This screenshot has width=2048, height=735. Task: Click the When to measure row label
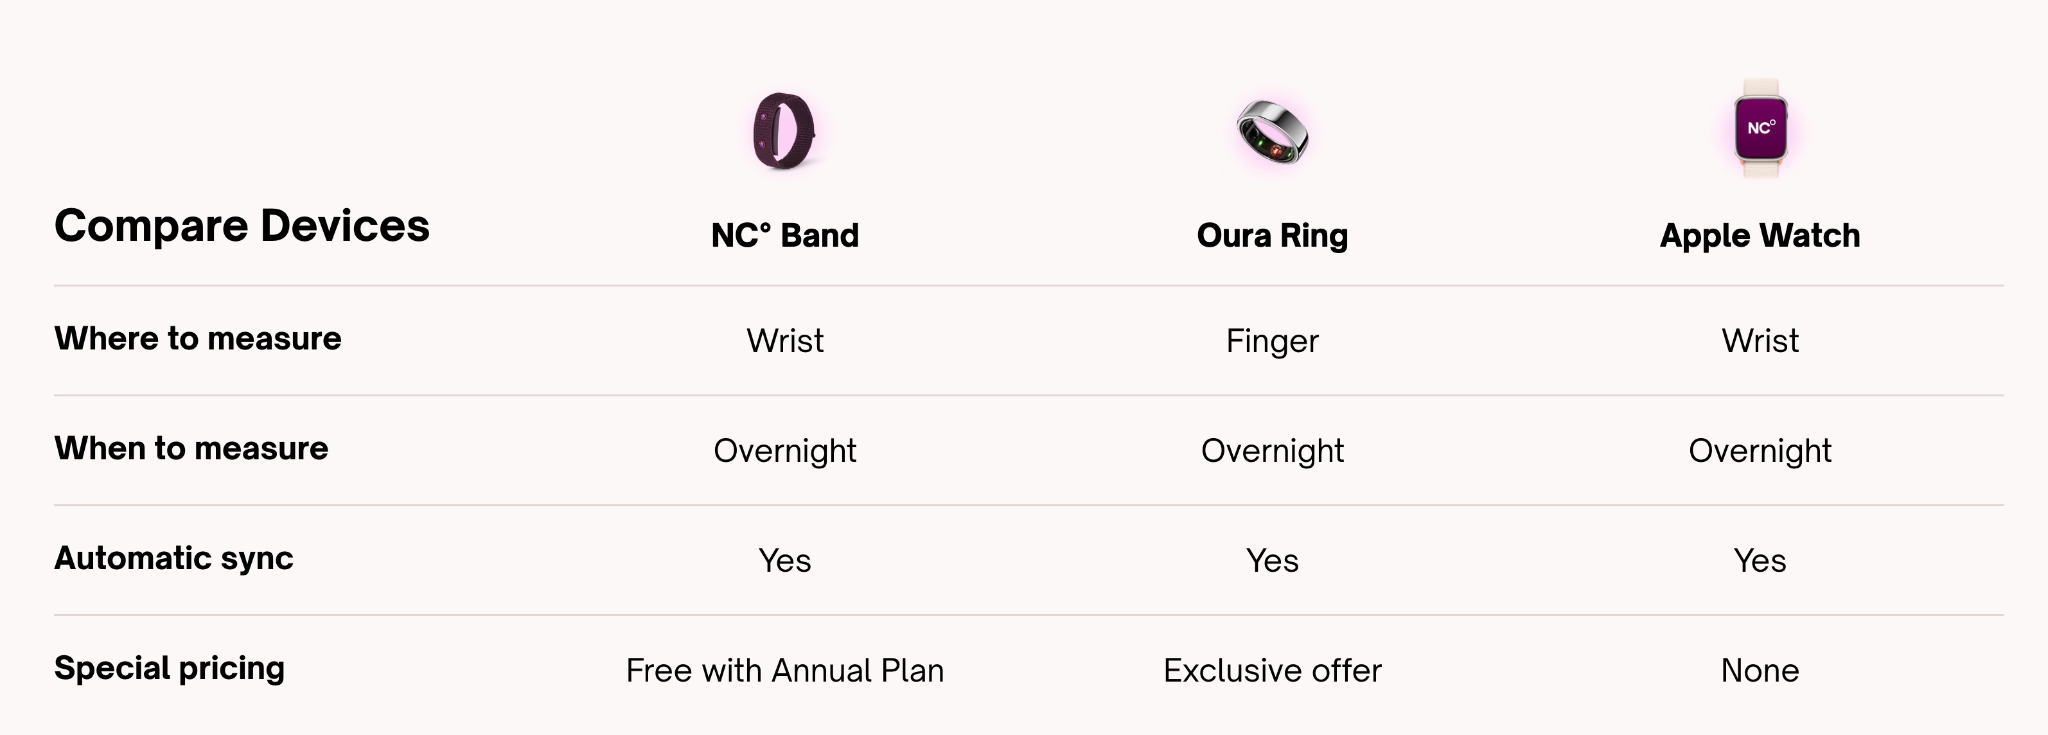pos(191,449)
